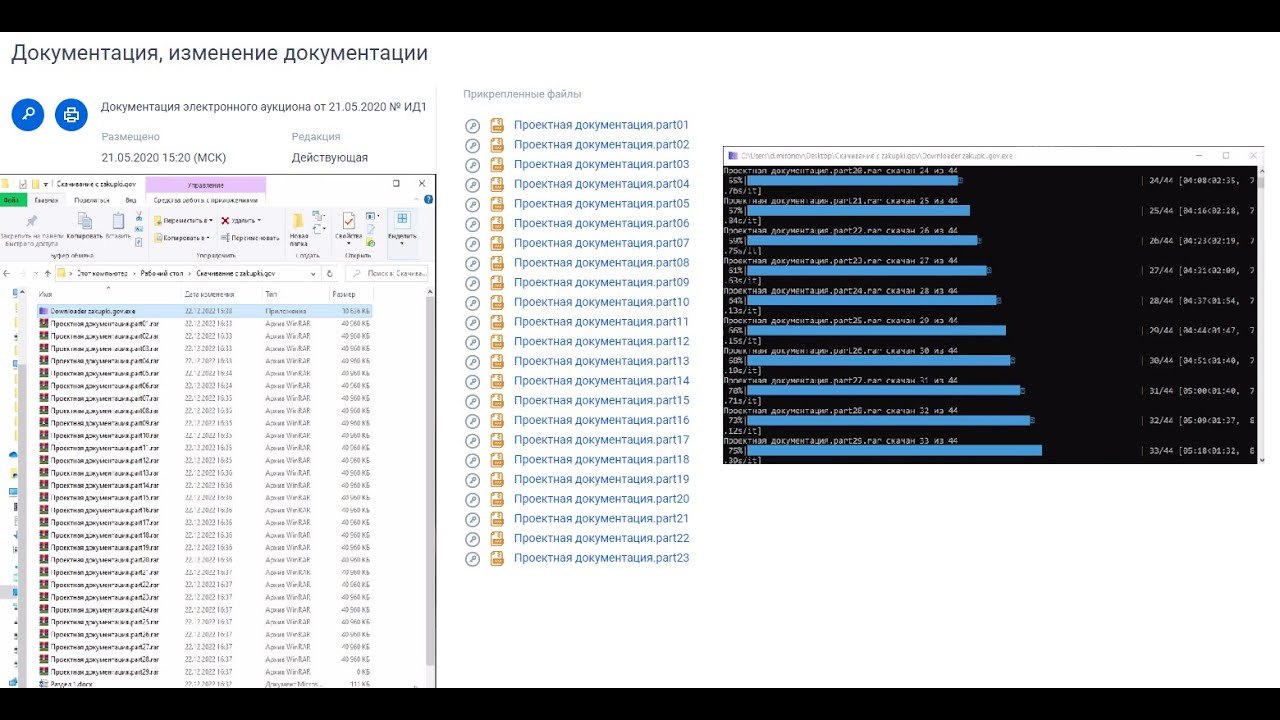Click Explorer up-one-level arrow
Screen dimensions: 1280x720
[x=47, y=273]
